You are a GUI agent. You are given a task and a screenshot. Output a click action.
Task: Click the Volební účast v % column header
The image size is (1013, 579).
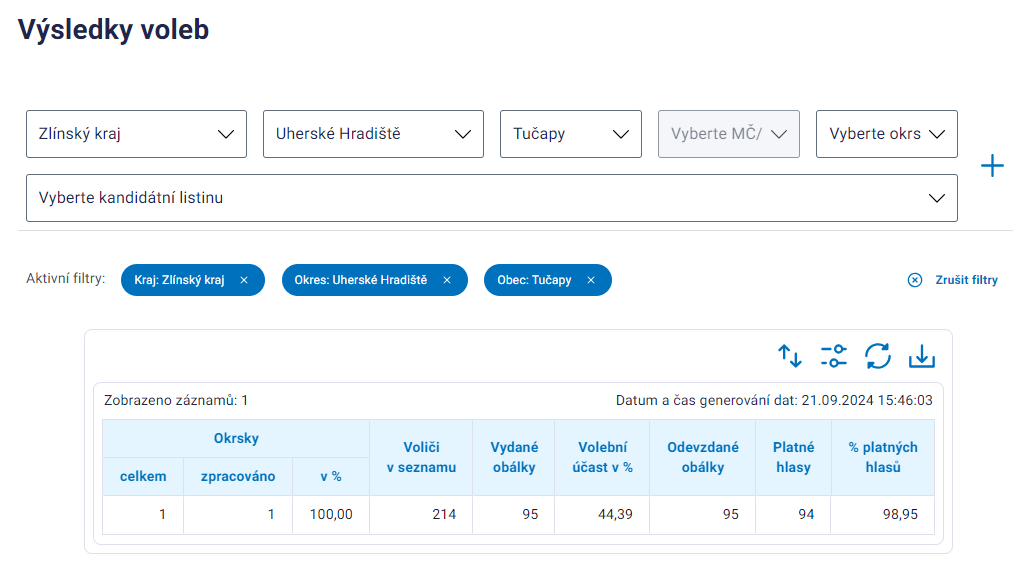point(602,458)
